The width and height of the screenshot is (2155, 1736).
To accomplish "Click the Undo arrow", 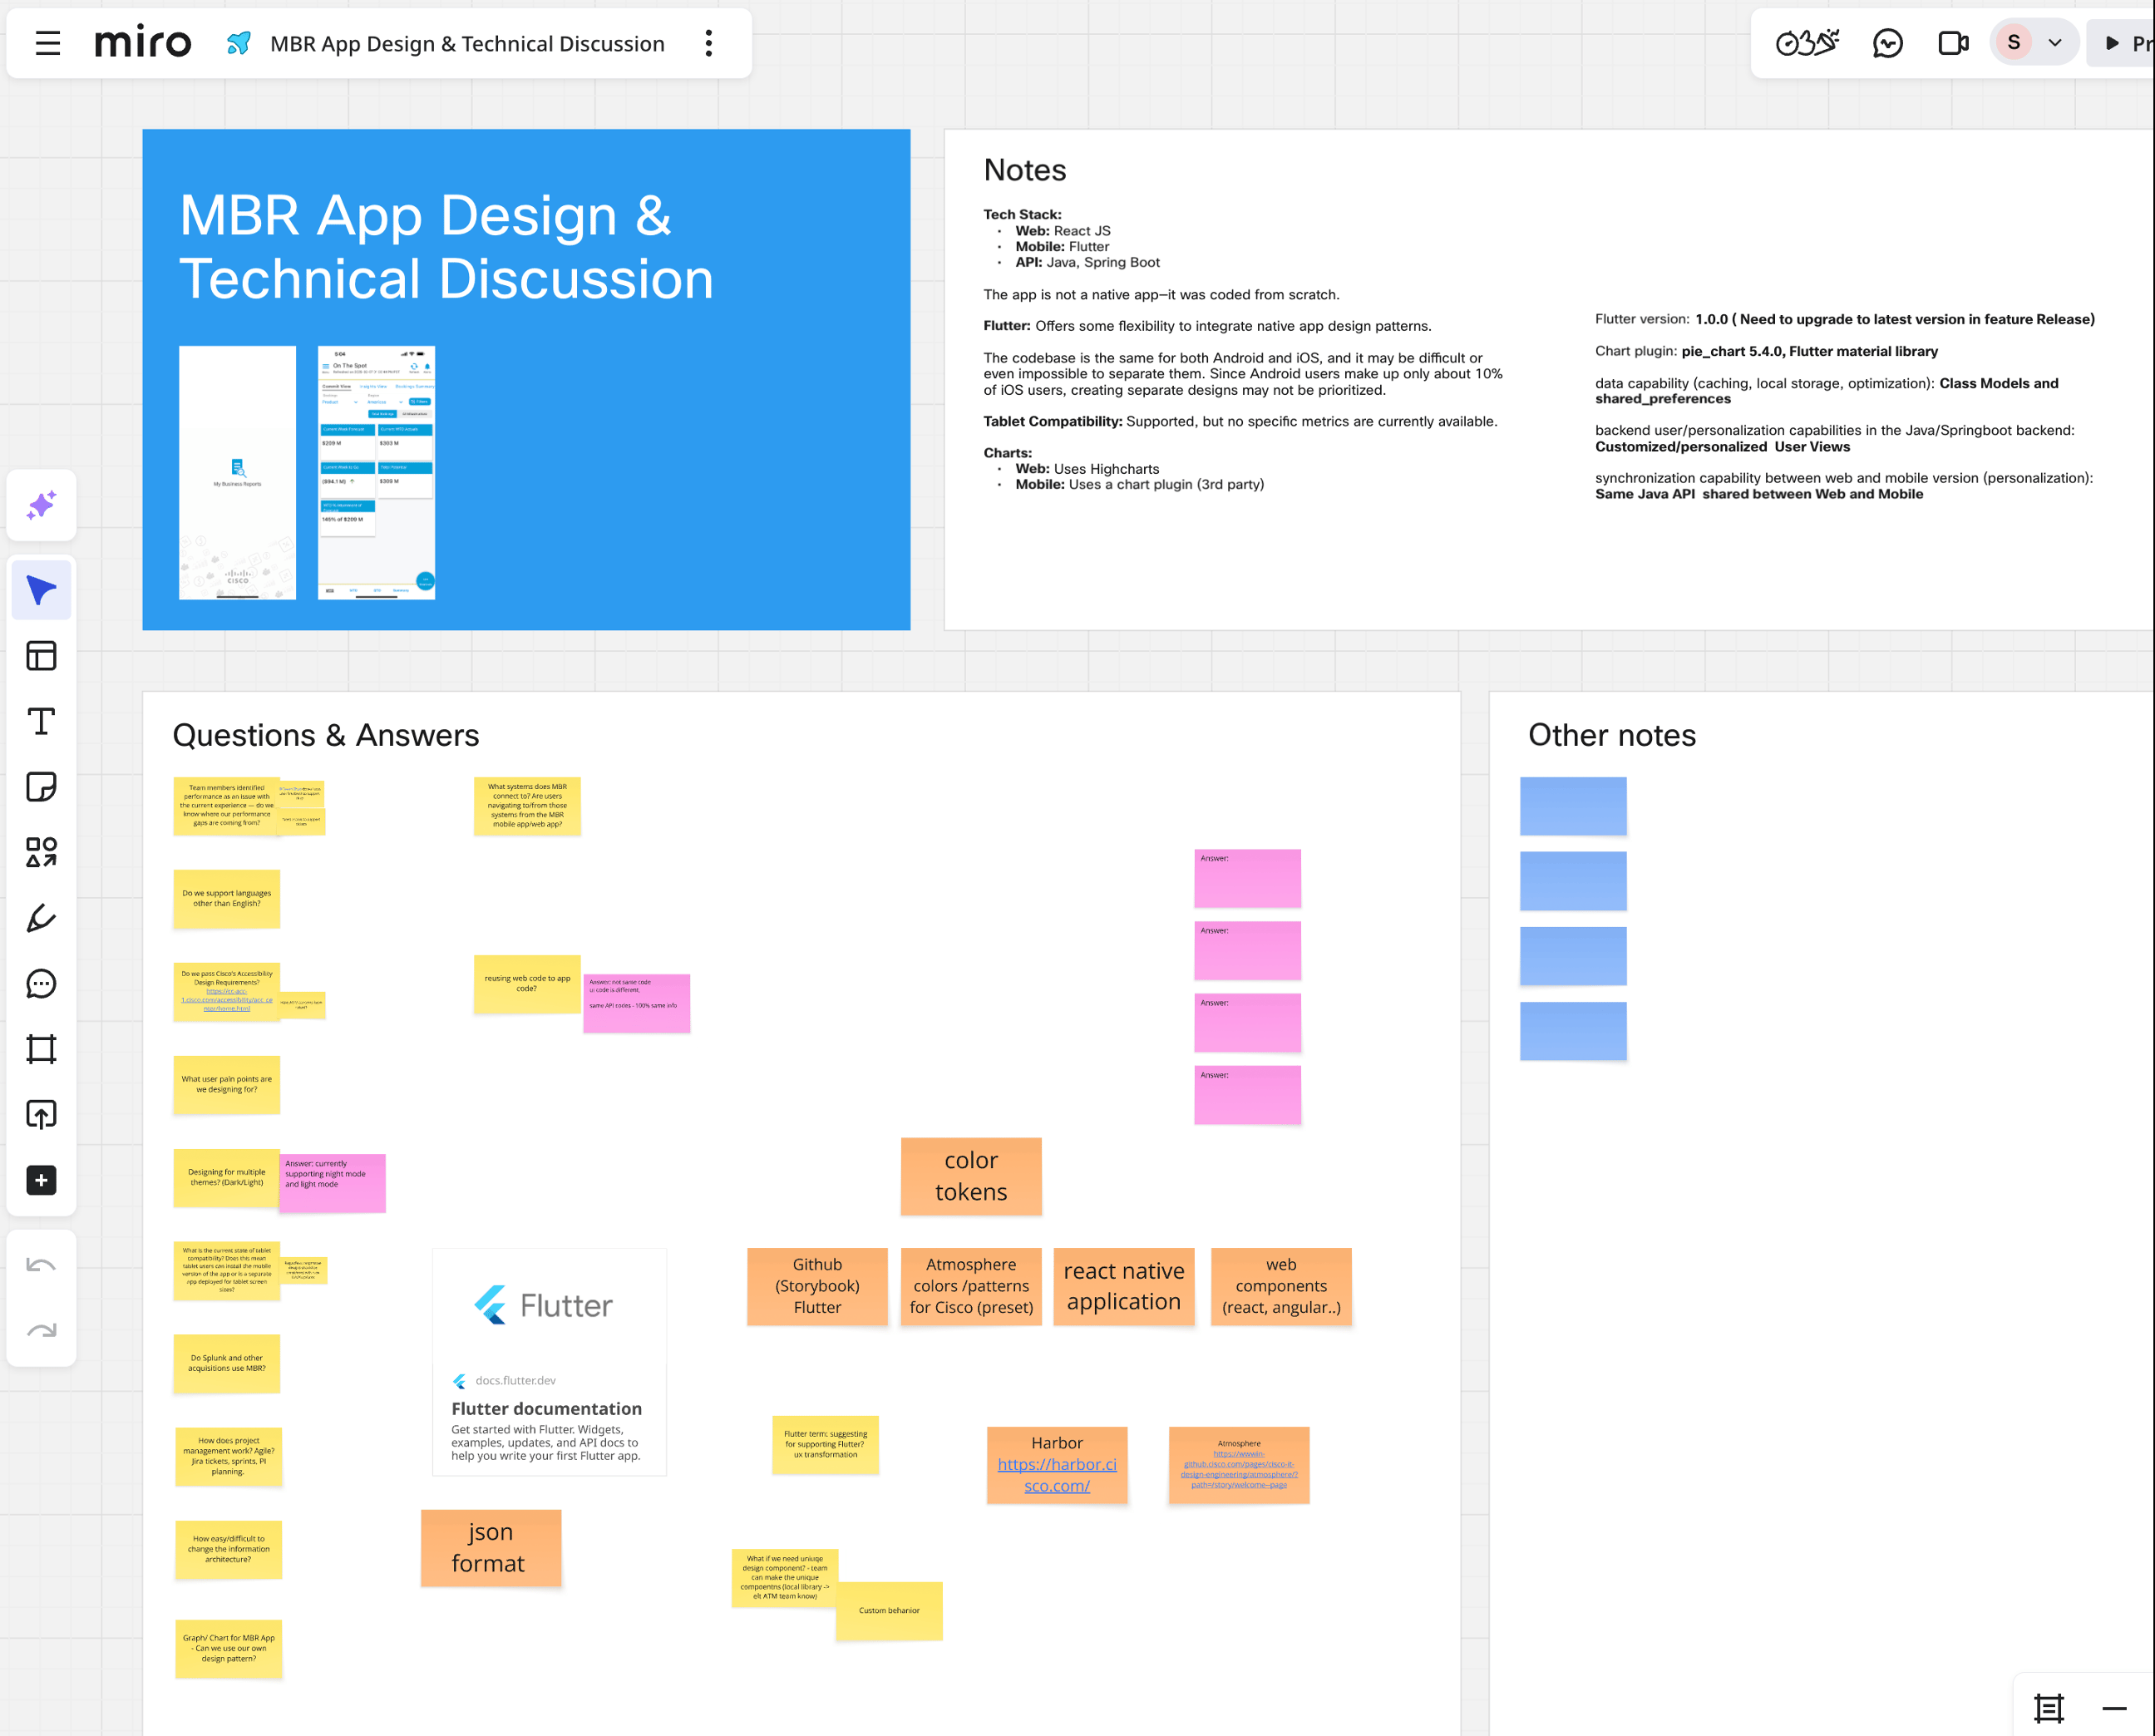I will click(41, 1265).
